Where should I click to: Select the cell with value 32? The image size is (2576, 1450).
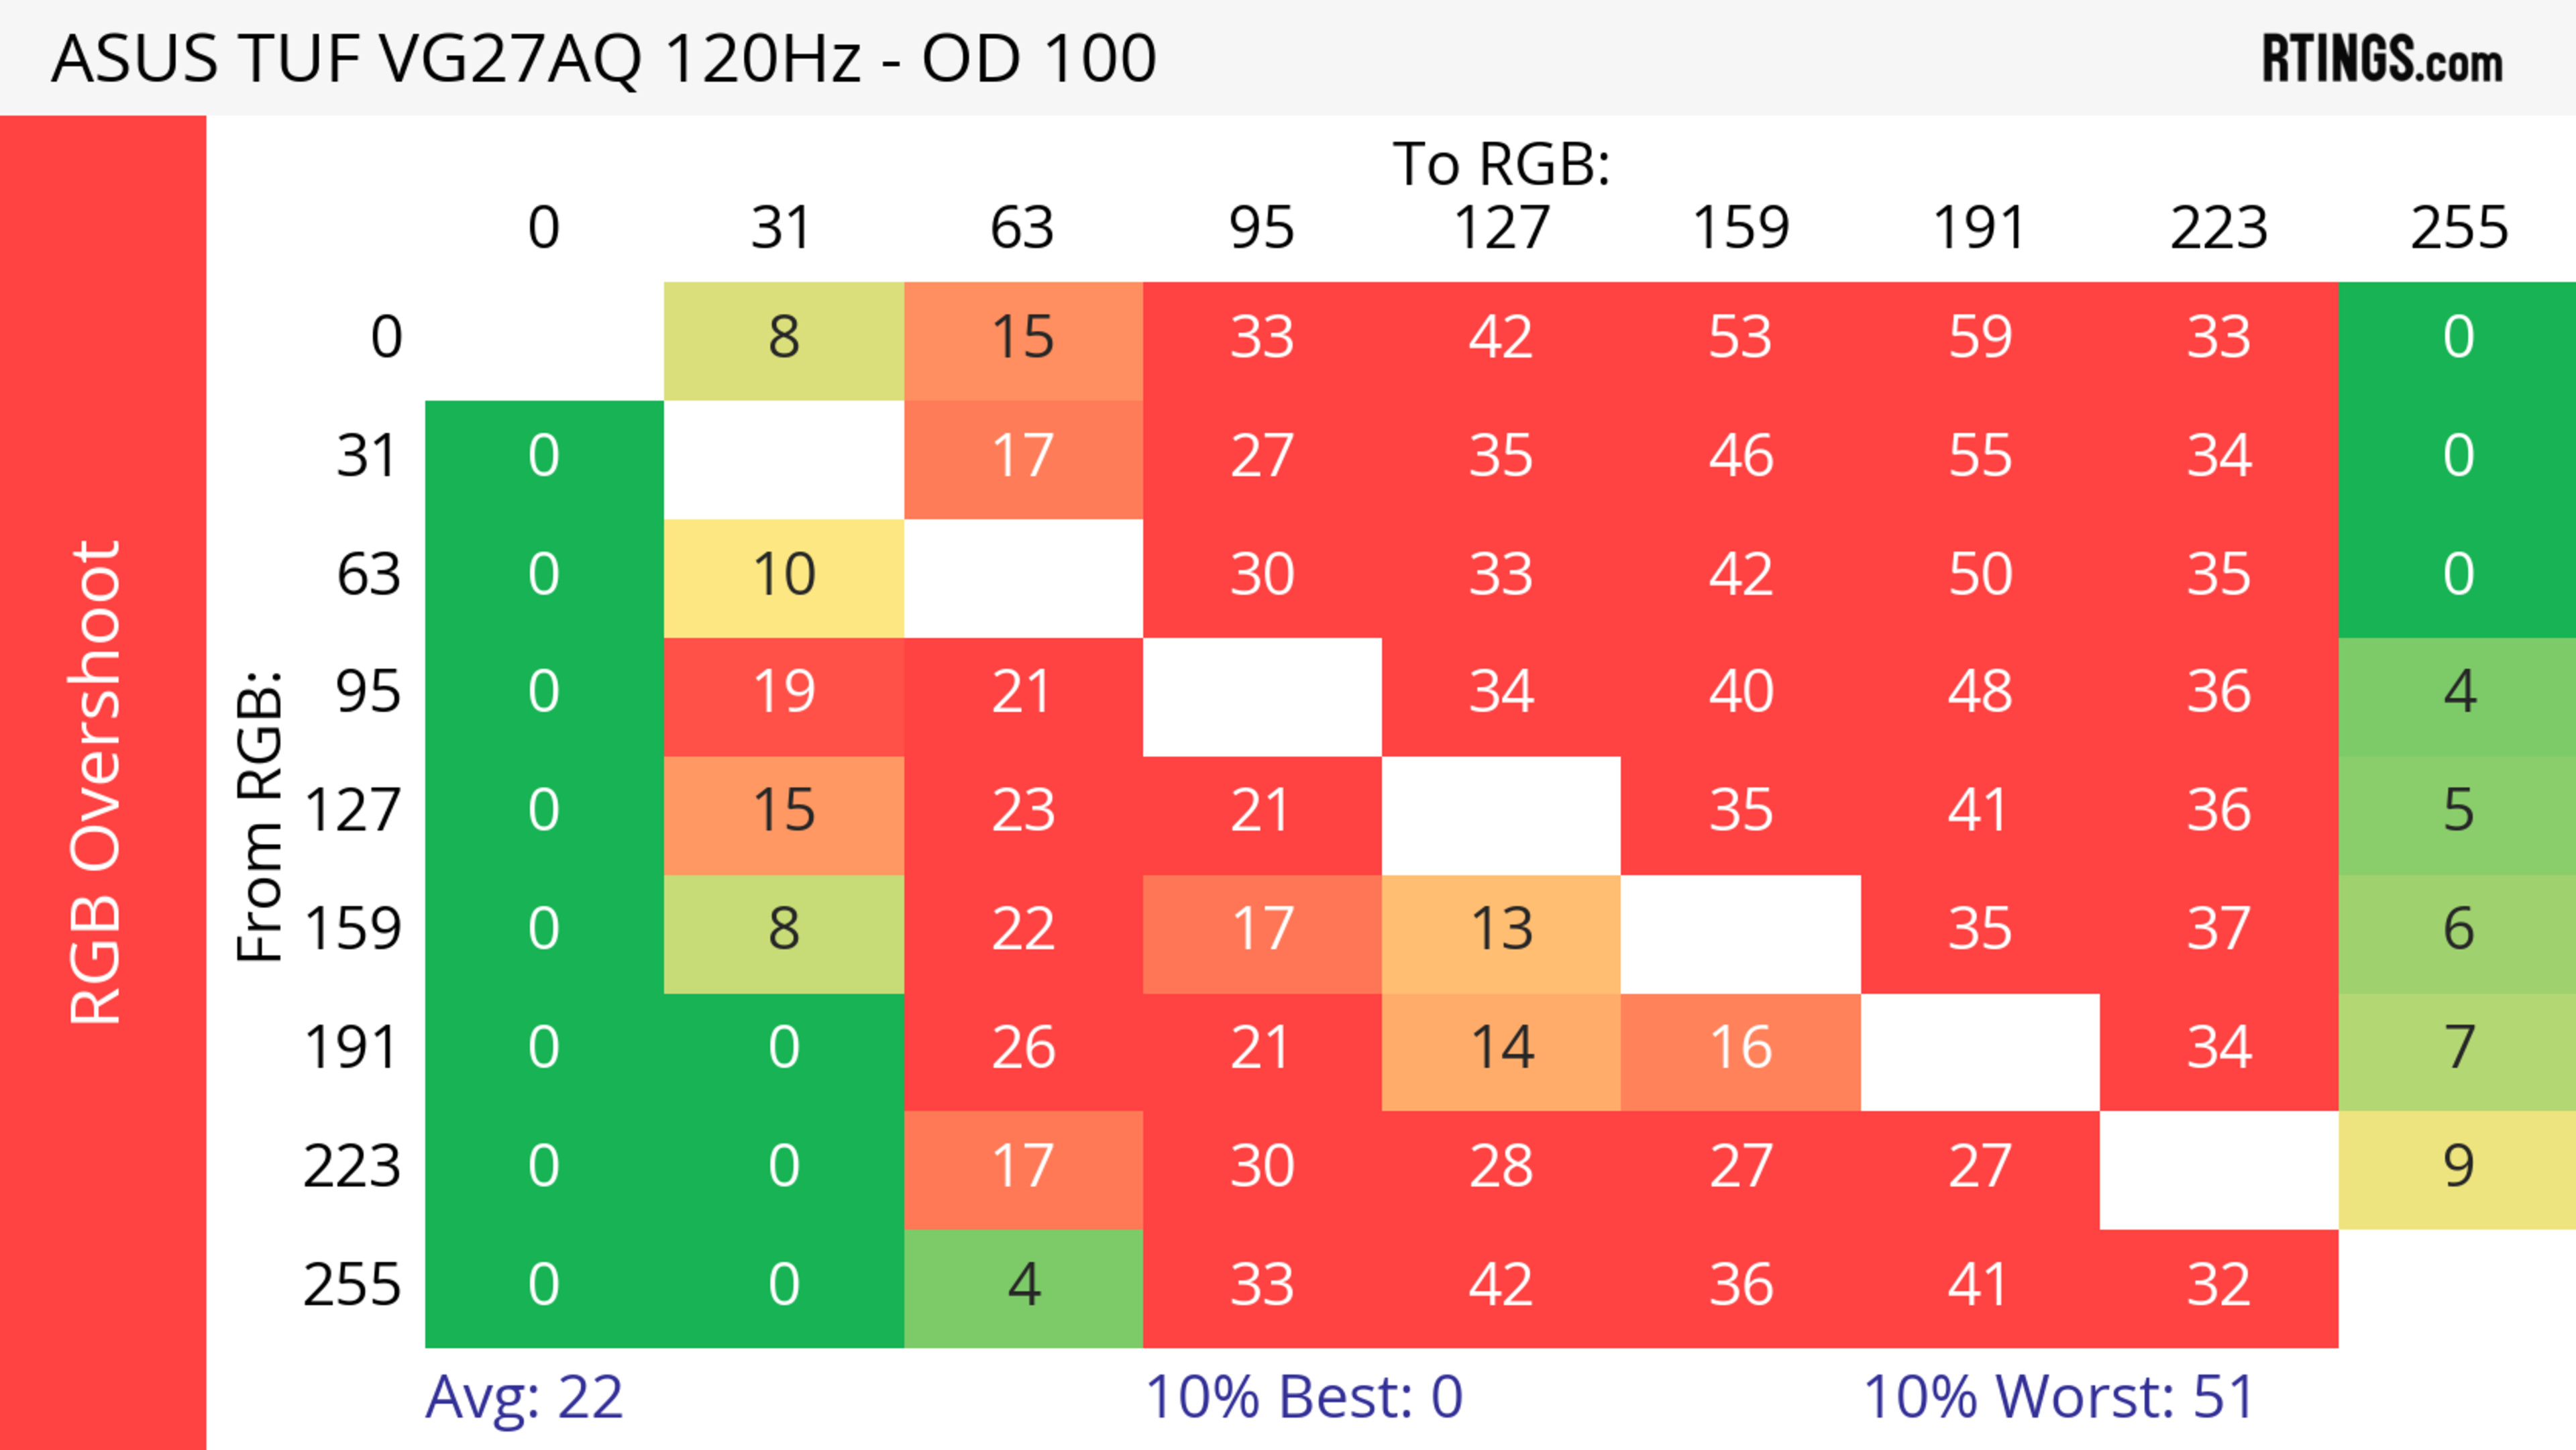tap(2218, 1286)
